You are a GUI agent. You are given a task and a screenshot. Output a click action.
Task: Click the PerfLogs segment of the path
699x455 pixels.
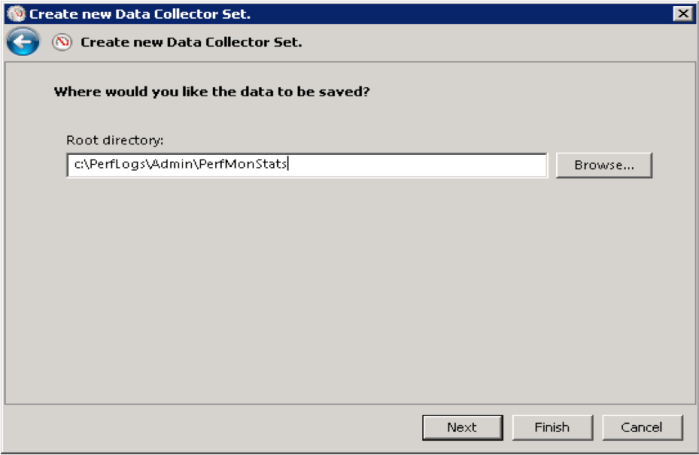115,165
